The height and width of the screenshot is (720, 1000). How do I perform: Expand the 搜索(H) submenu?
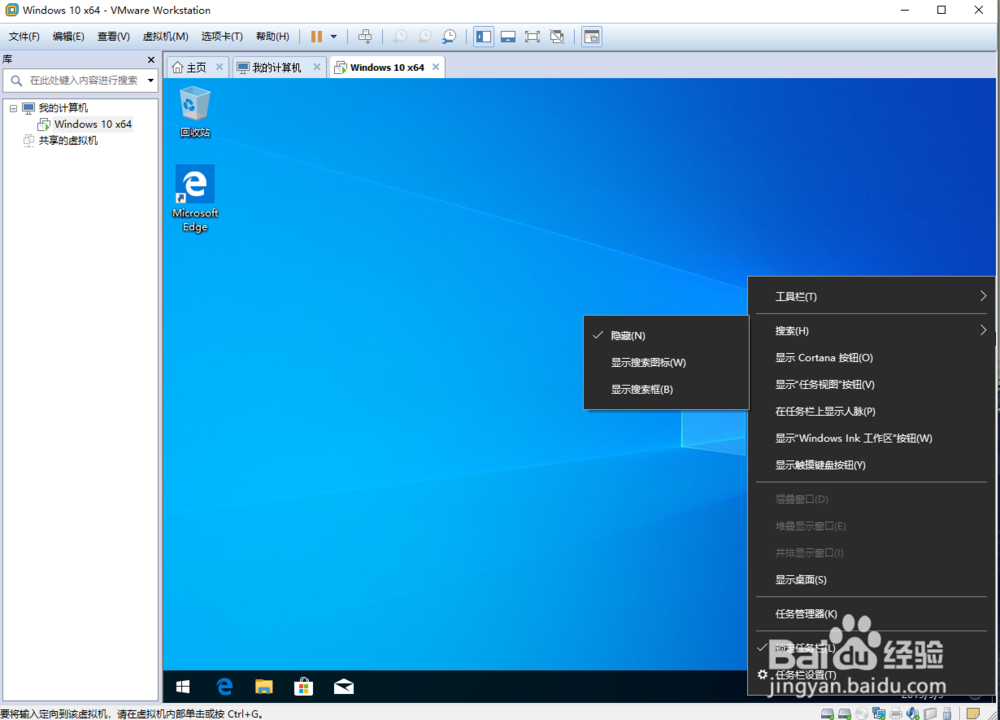click(871, 330)
